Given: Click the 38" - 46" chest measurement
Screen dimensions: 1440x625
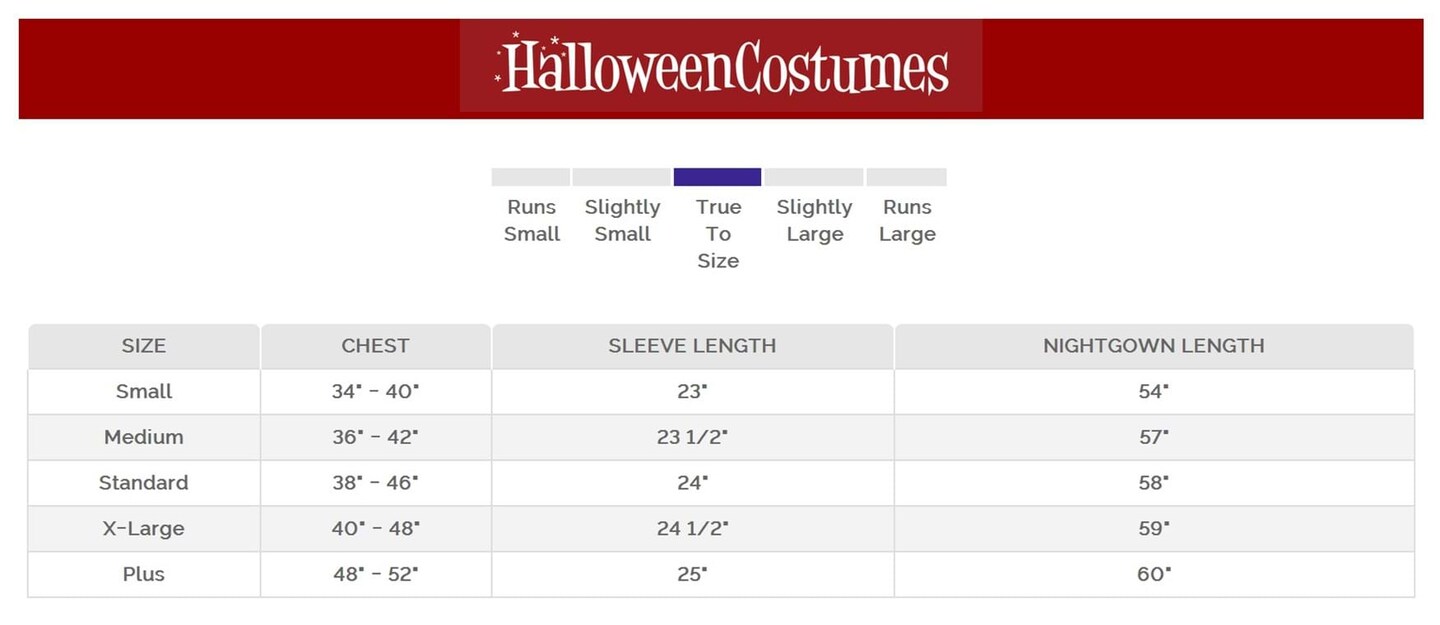Looking at the screenshot, I should [x=375, y=483].
